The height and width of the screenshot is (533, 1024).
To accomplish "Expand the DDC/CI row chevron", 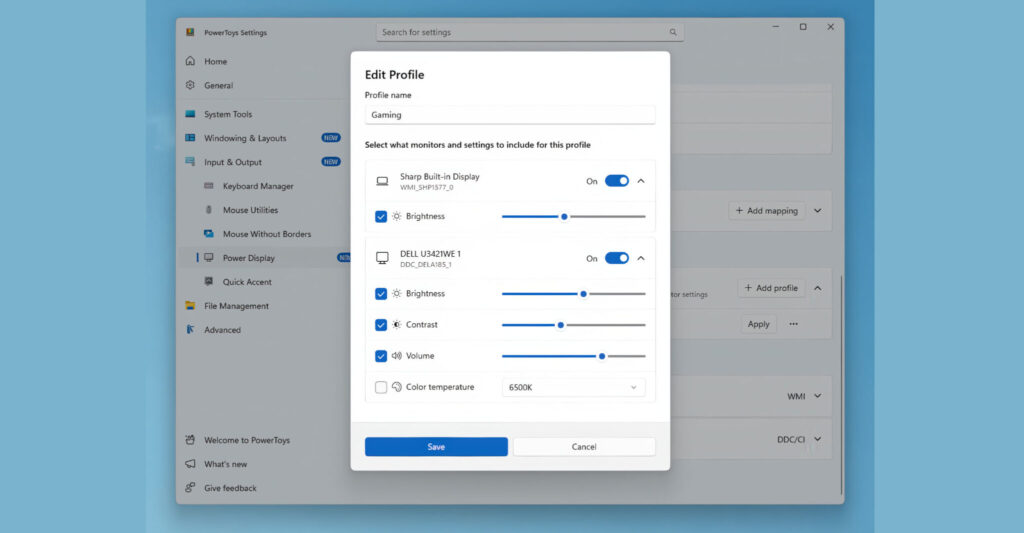I will [818, 440].
